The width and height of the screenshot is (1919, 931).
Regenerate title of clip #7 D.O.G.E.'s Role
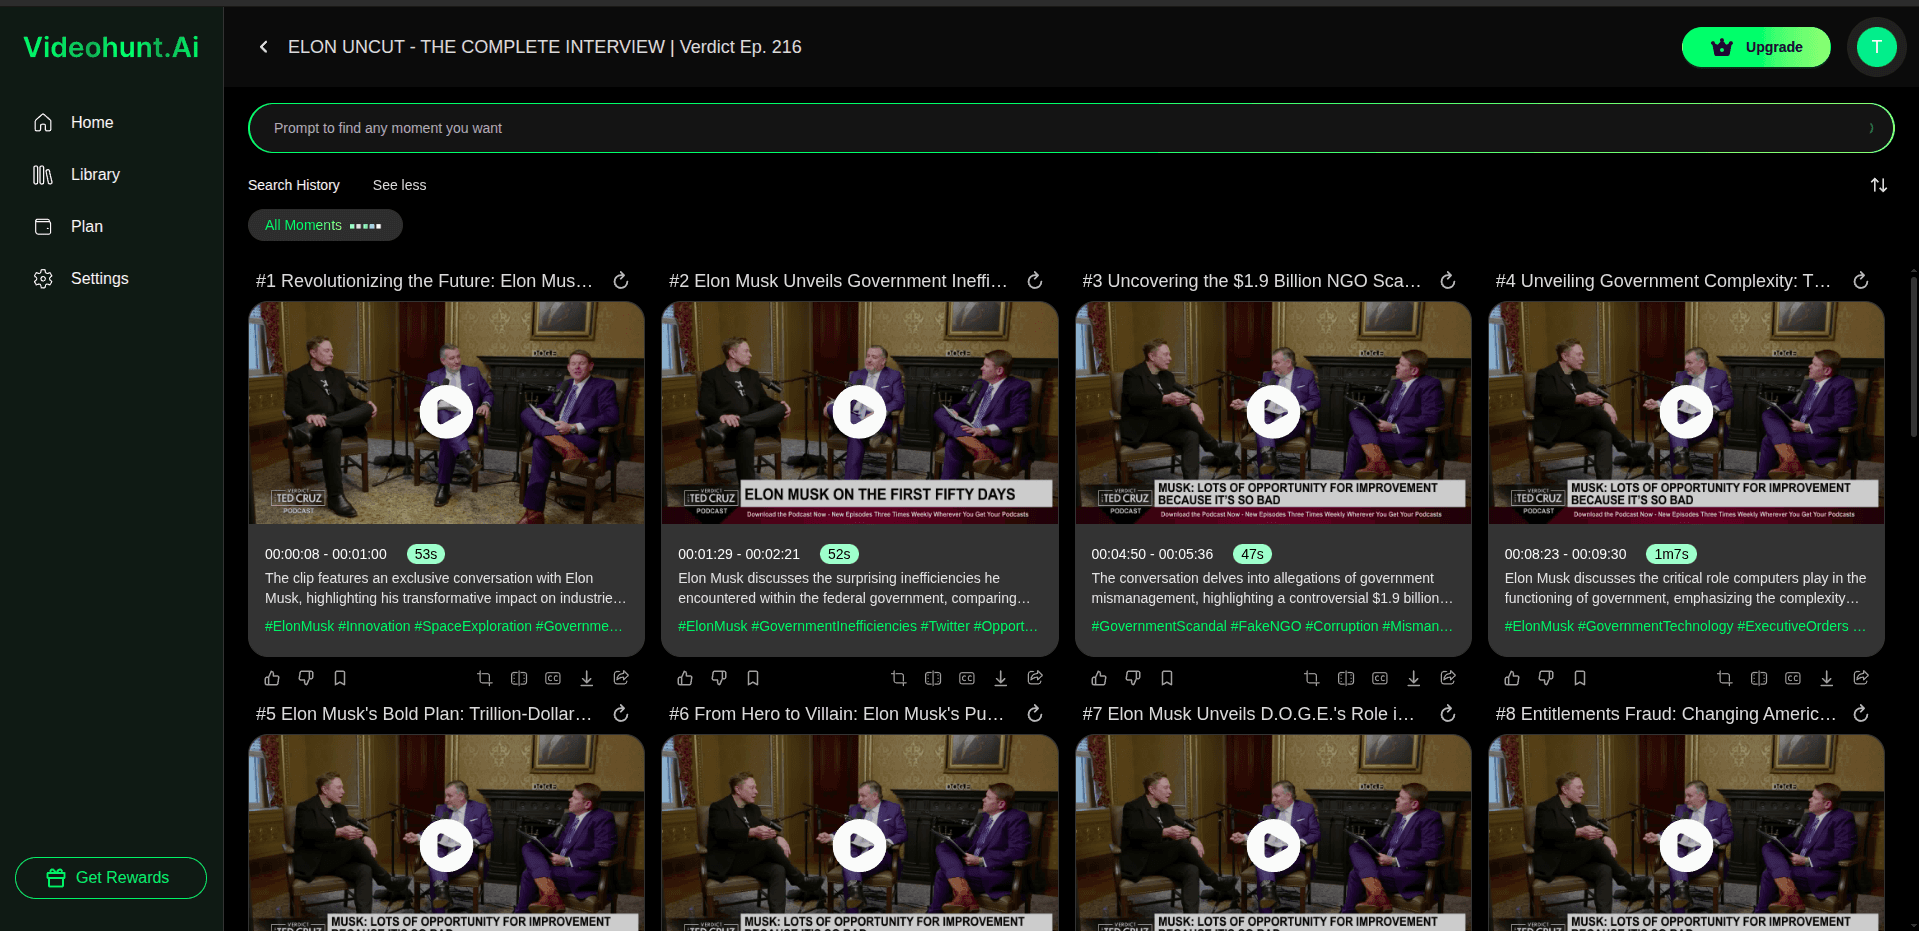1448,714
